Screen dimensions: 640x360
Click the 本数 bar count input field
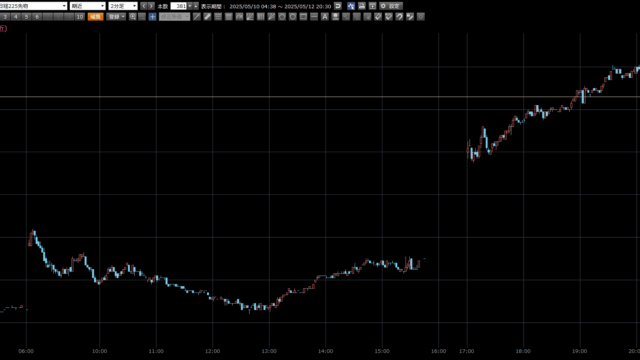pos(179,6)
